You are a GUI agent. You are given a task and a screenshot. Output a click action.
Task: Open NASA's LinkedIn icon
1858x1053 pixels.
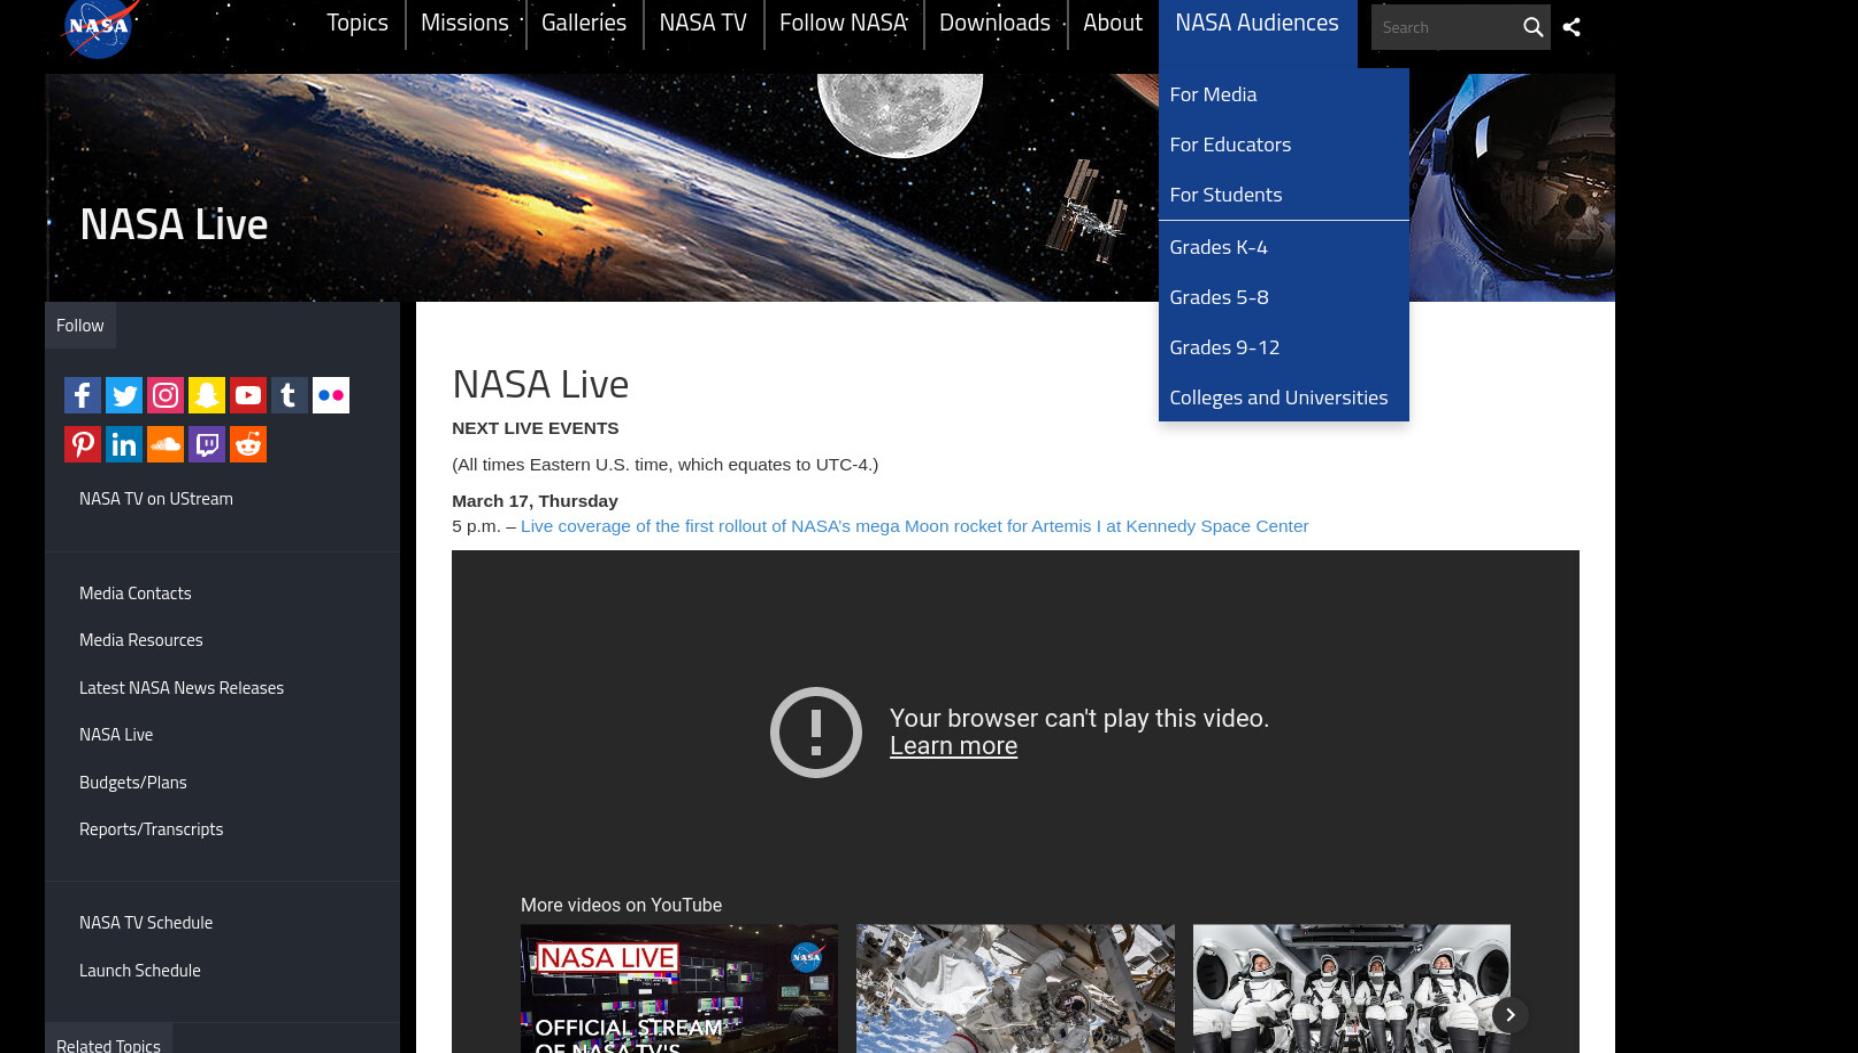pyautogui.click(x=124, y=444)
